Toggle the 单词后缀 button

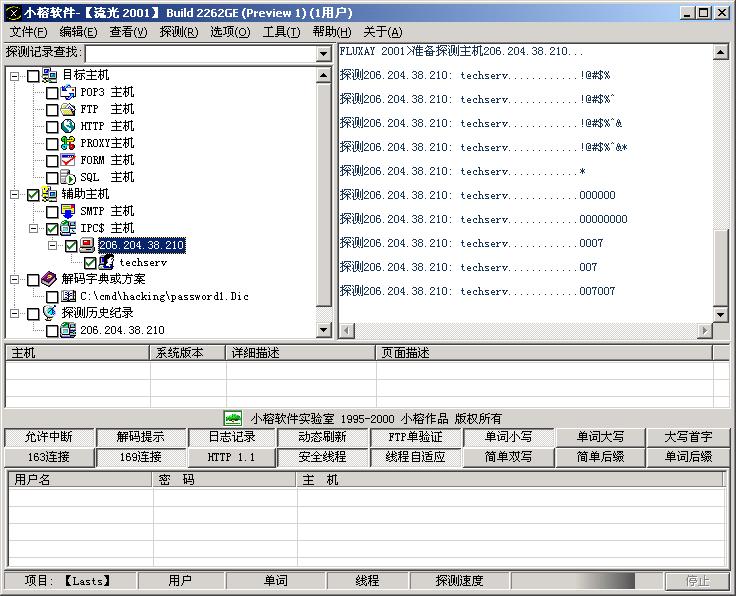688,458
